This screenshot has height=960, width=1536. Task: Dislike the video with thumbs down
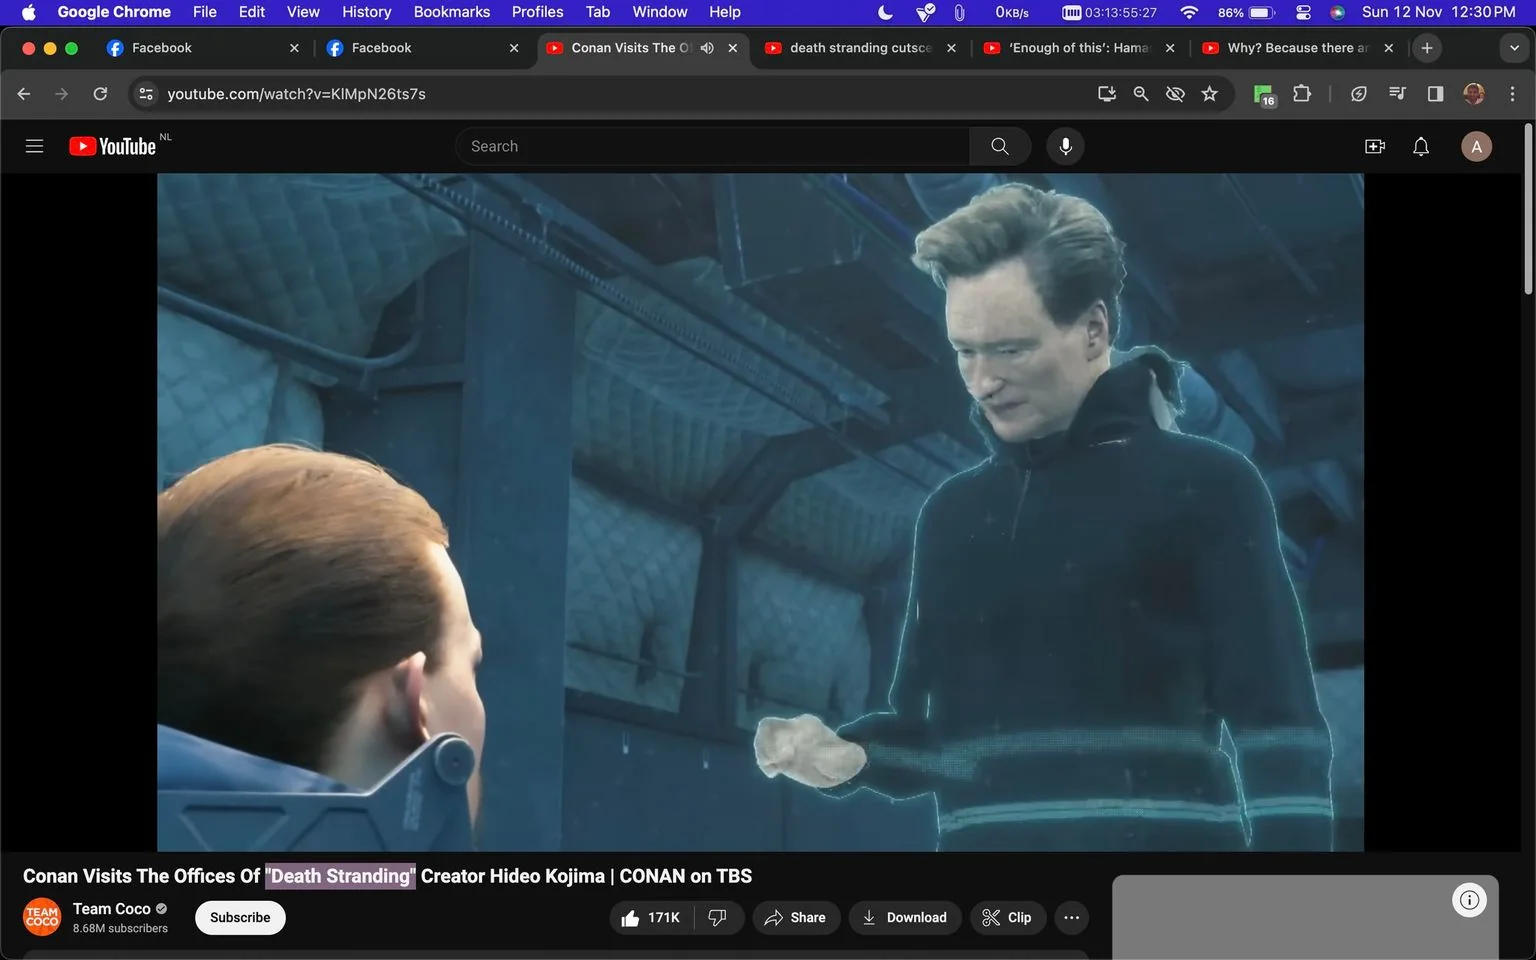tap(718, 918)
